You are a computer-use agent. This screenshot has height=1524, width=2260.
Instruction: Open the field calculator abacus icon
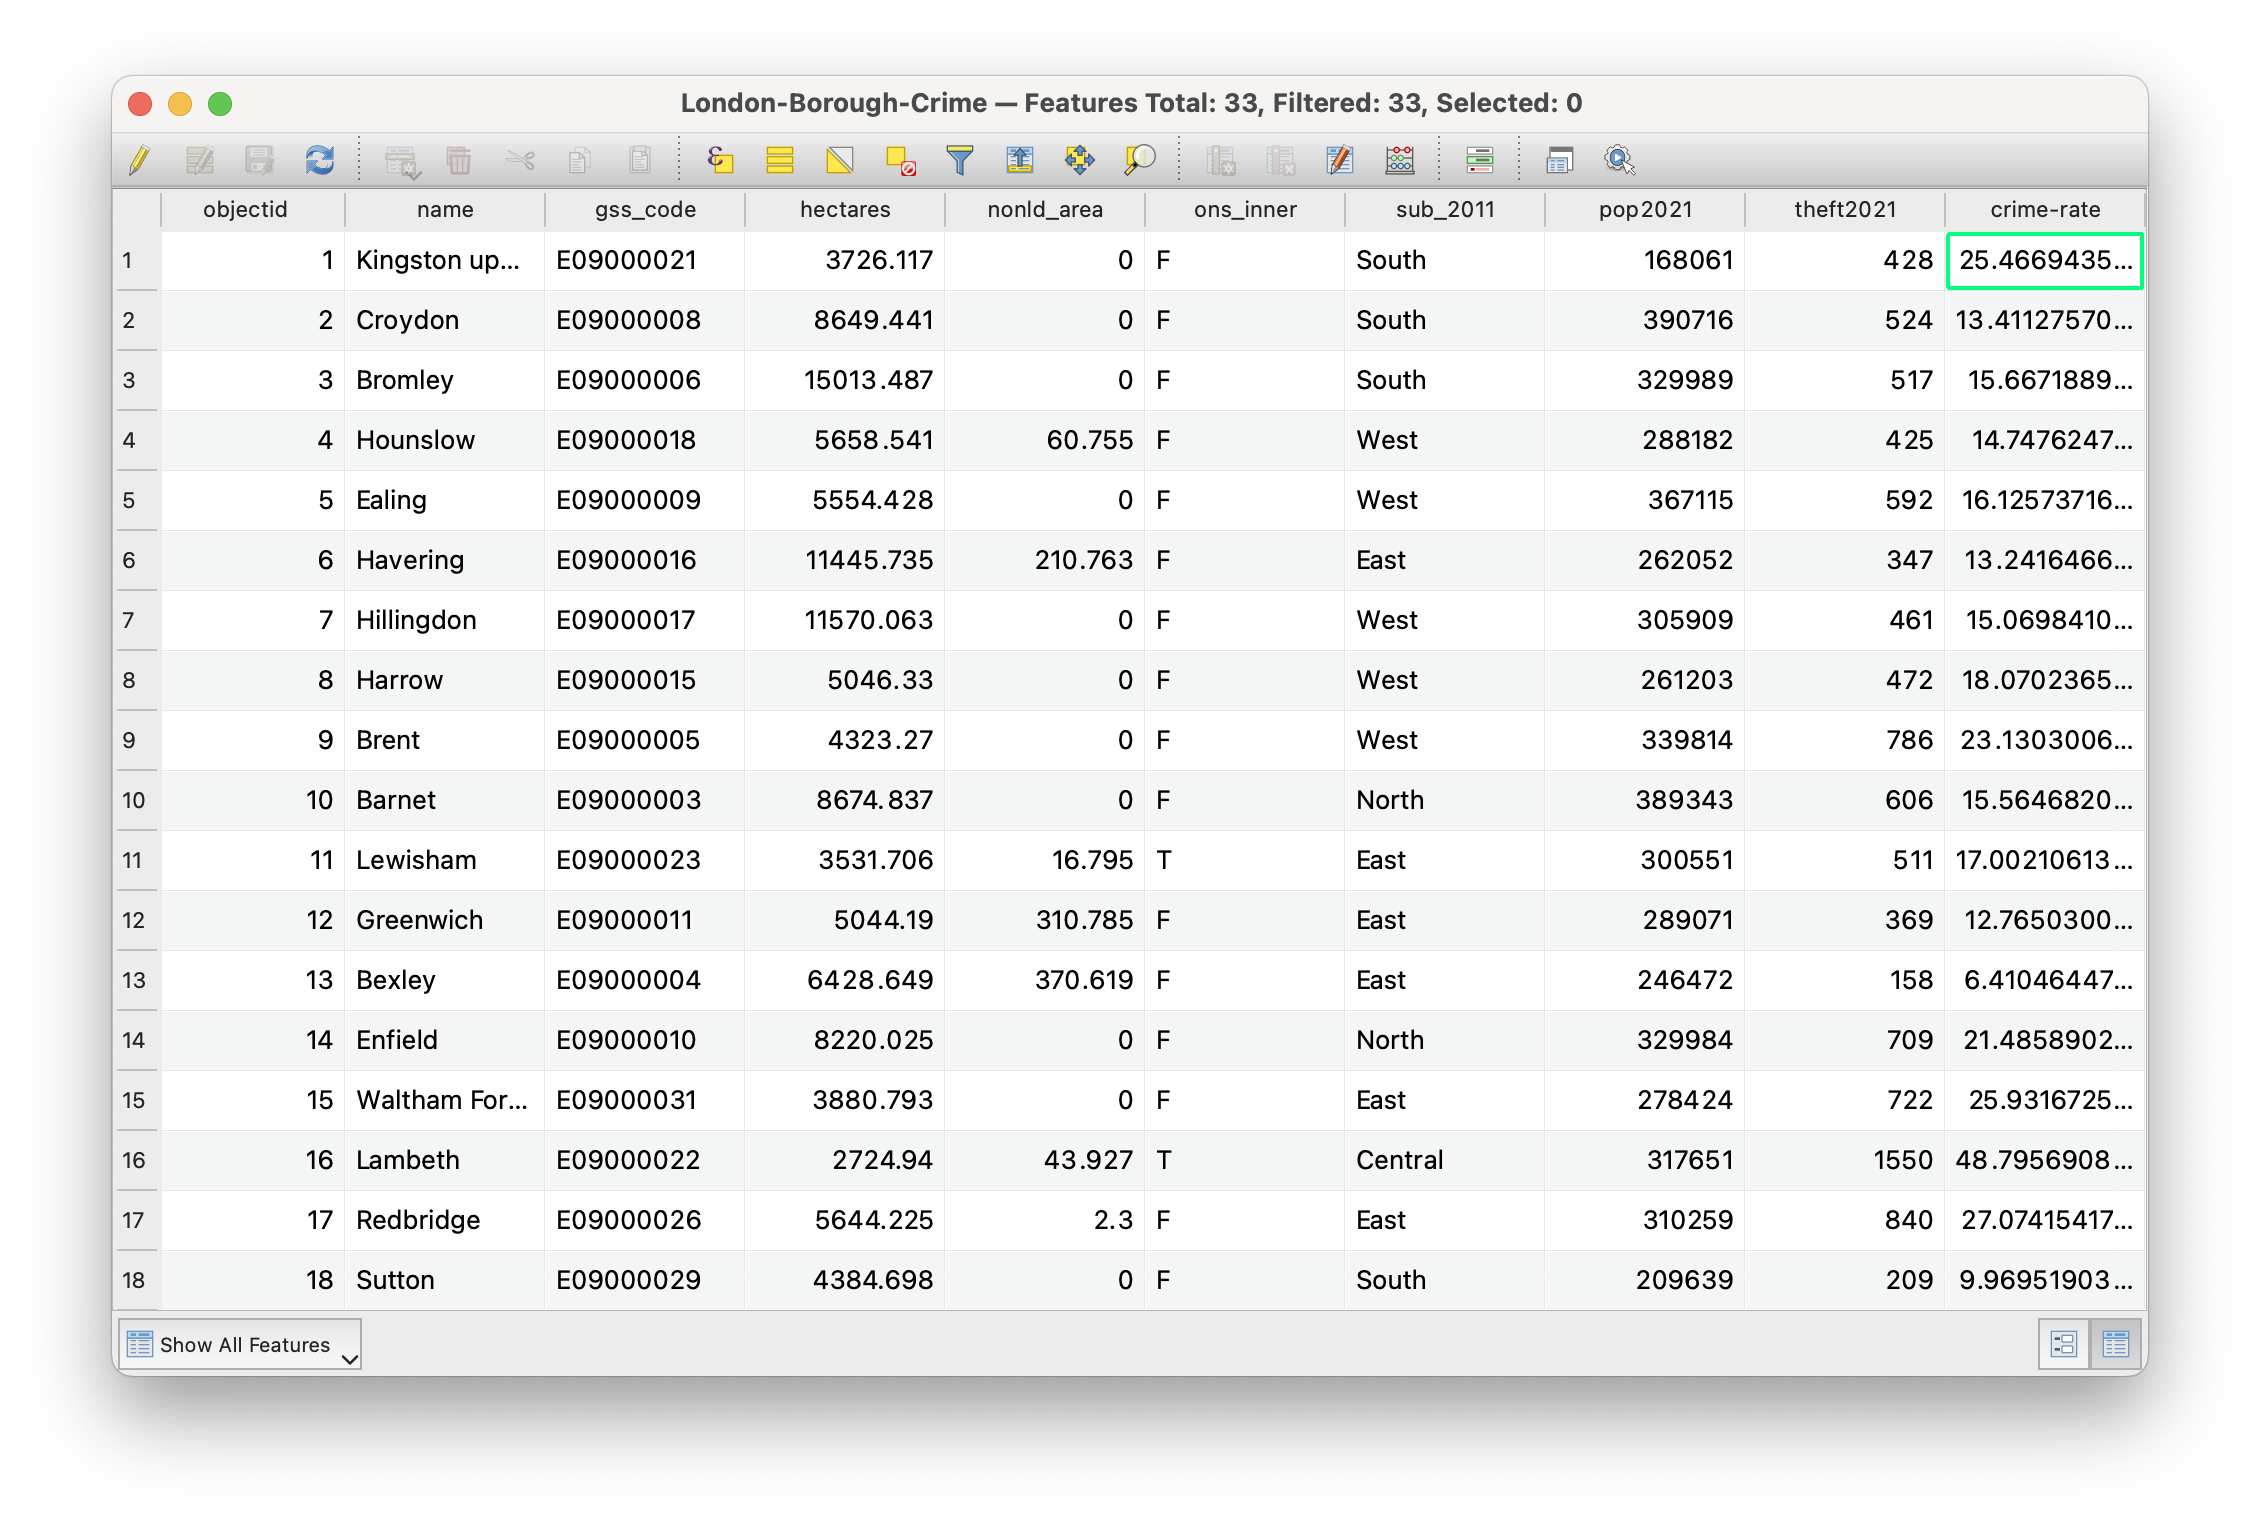point(1400,160)
